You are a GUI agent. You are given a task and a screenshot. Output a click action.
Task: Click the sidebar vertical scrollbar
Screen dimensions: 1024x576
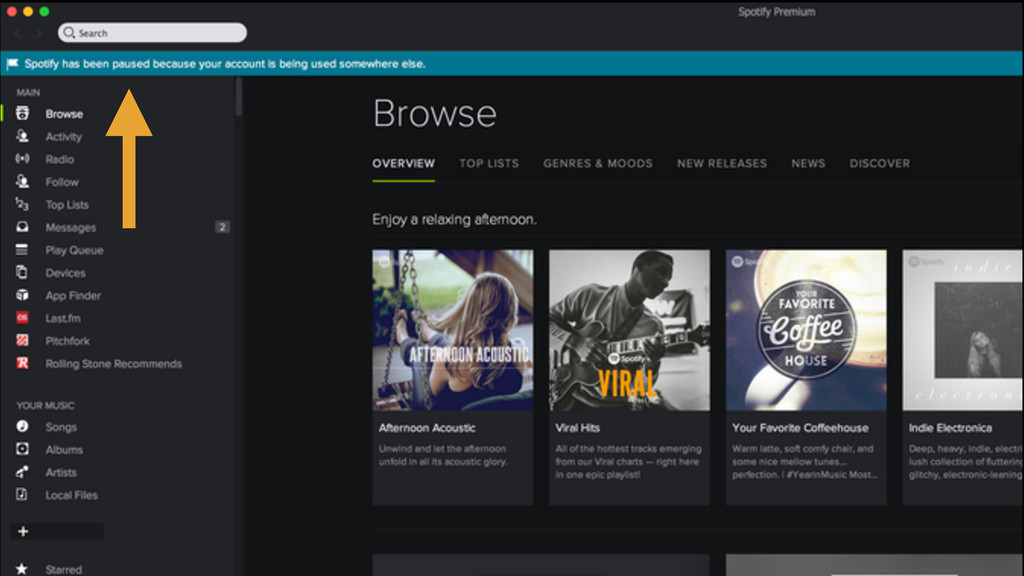click(x=239, y=97)
